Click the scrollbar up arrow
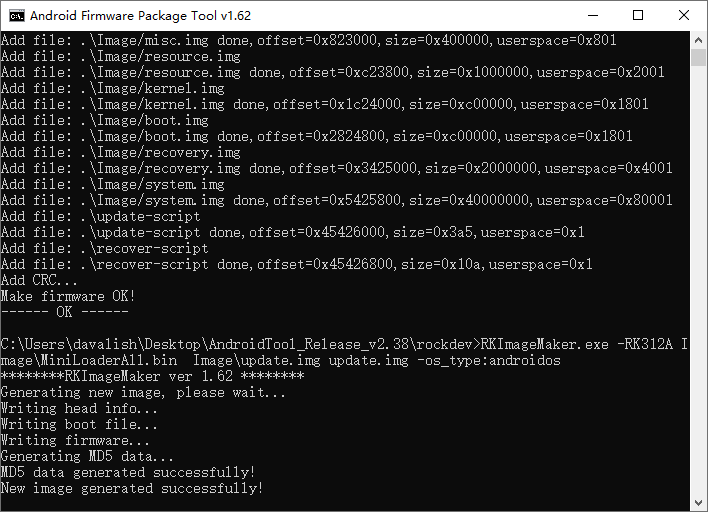Screen dimensions: 708x512 point(698,39)
